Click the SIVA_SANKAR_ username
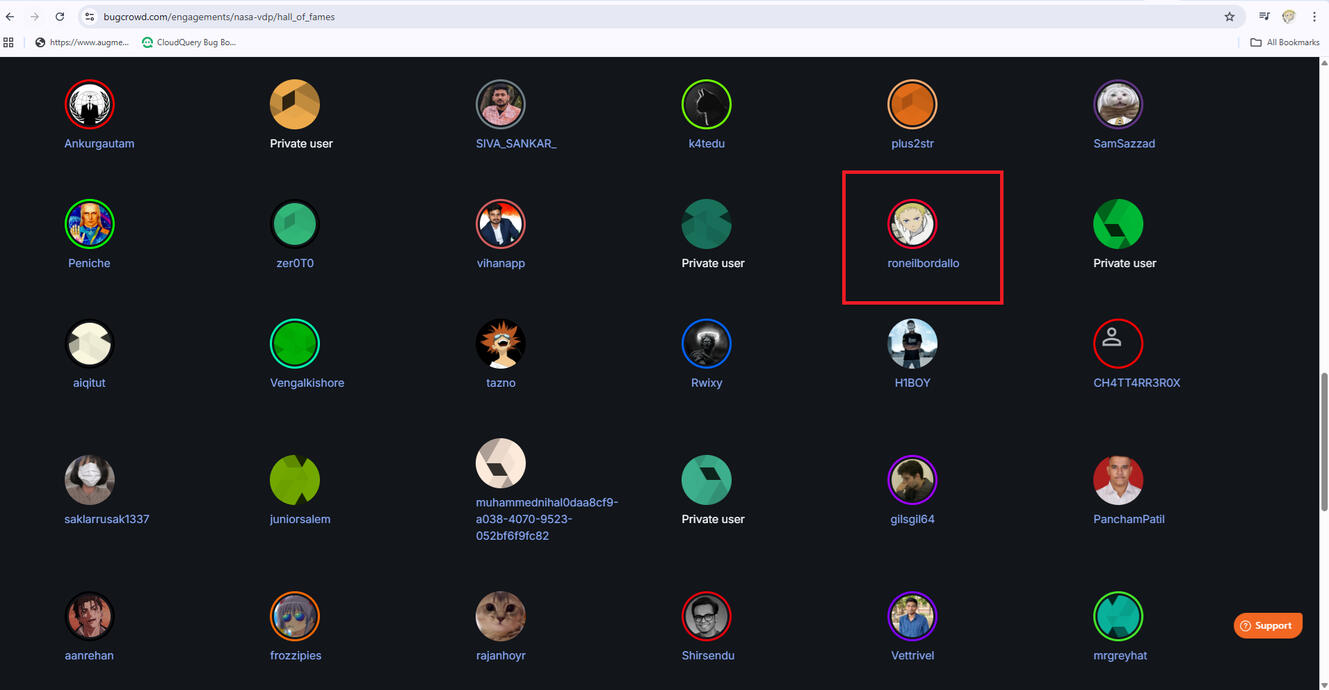 click(x=516, y=144)
